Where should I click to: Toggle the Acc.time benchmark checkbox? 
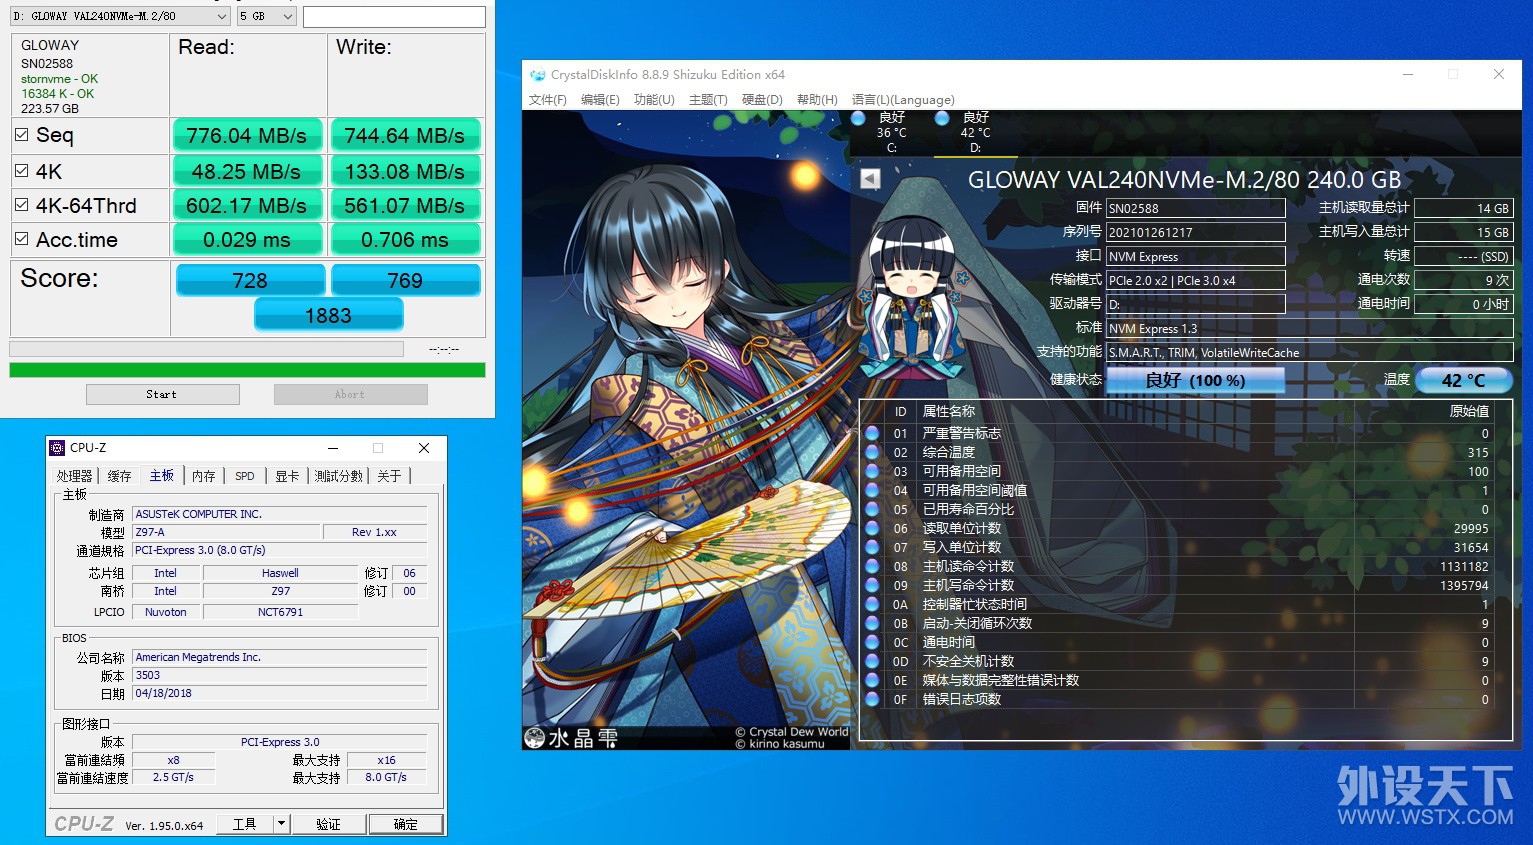pyautogui.click(x=21, y=238)
